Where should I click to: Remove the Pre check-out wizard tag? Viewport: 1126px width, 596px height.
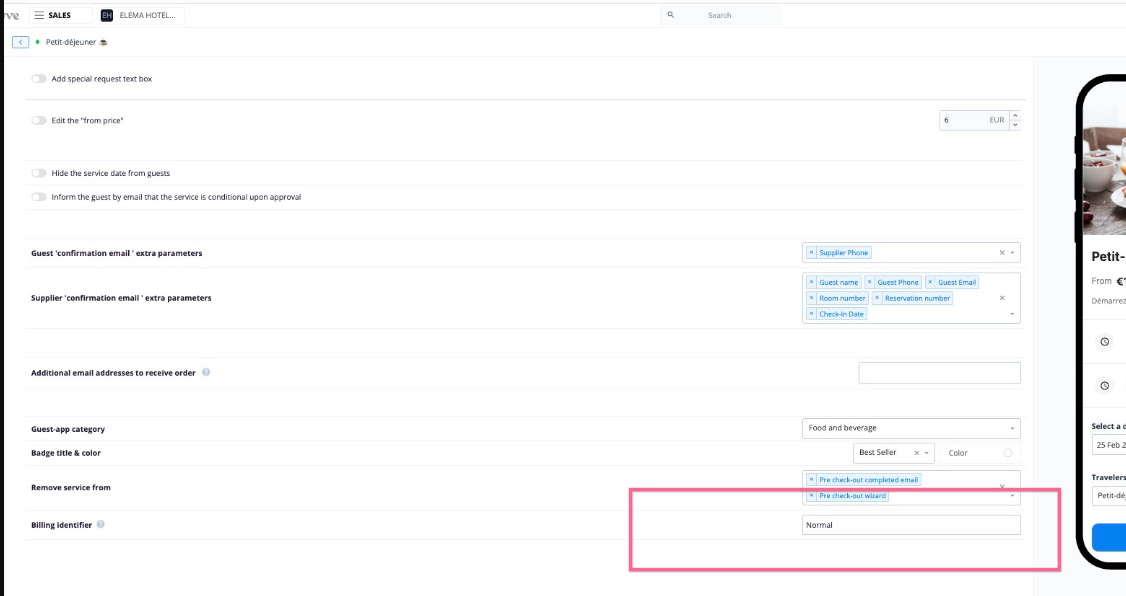(811, 496)
